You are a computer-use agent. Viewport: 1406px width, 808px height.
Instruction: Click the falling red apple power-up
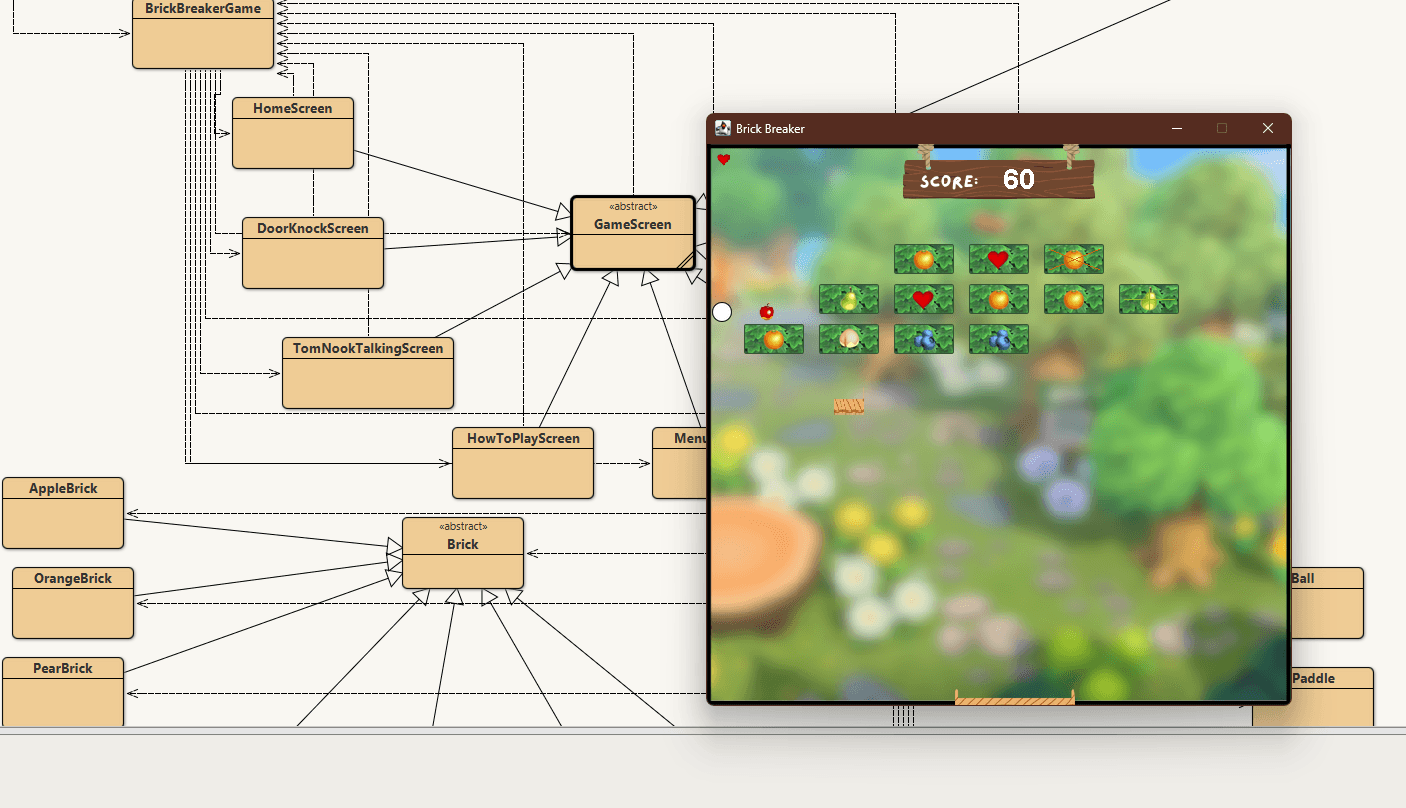[765, 311]
